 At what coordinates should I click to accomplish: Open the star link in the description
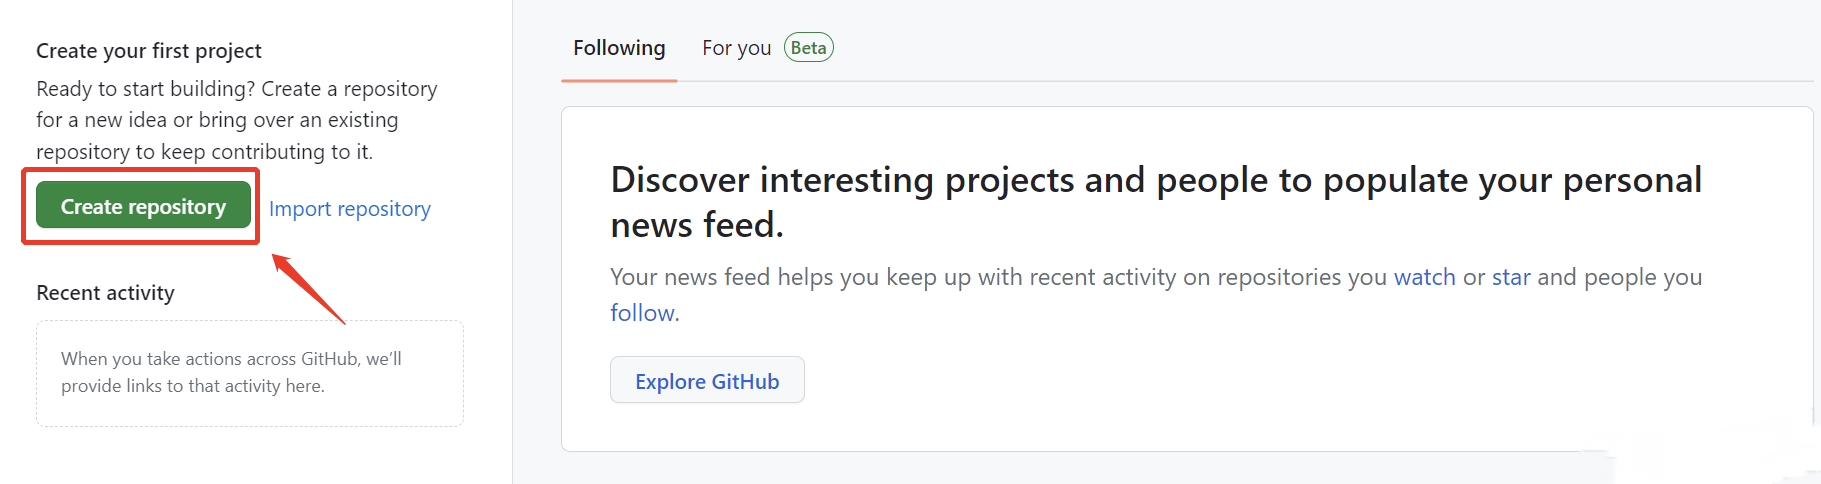(x=1511, y=277)
